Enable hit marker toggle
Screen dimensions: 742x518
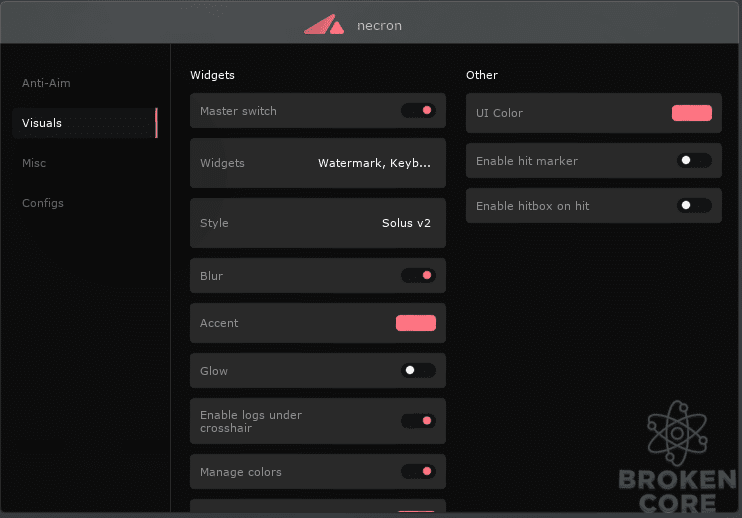point(694,161)
